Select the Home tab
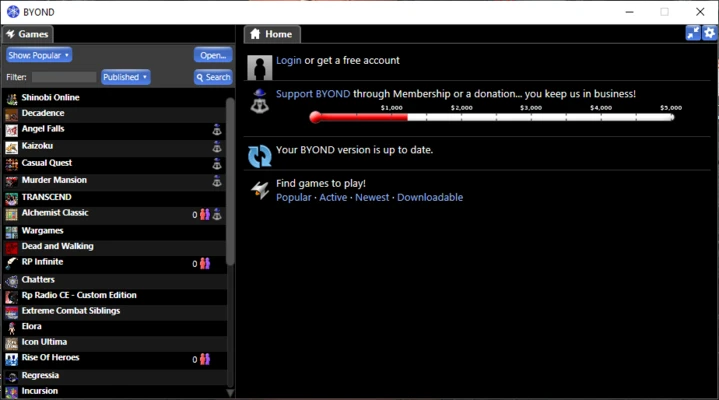The width and height of the screenshot is (719, 400). 271,34
